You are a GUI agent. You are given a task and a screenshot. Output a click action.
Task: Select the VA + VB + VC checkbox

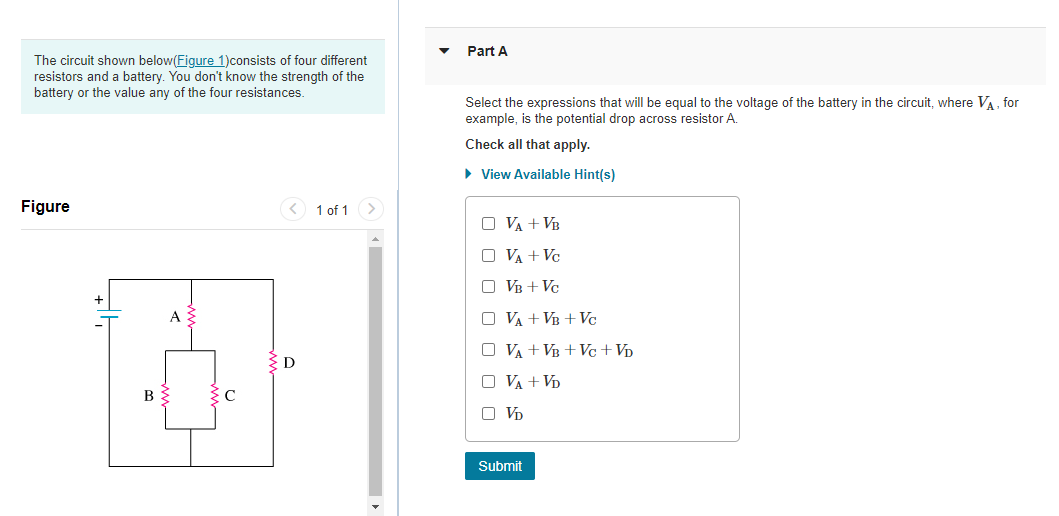coord(488,318)
